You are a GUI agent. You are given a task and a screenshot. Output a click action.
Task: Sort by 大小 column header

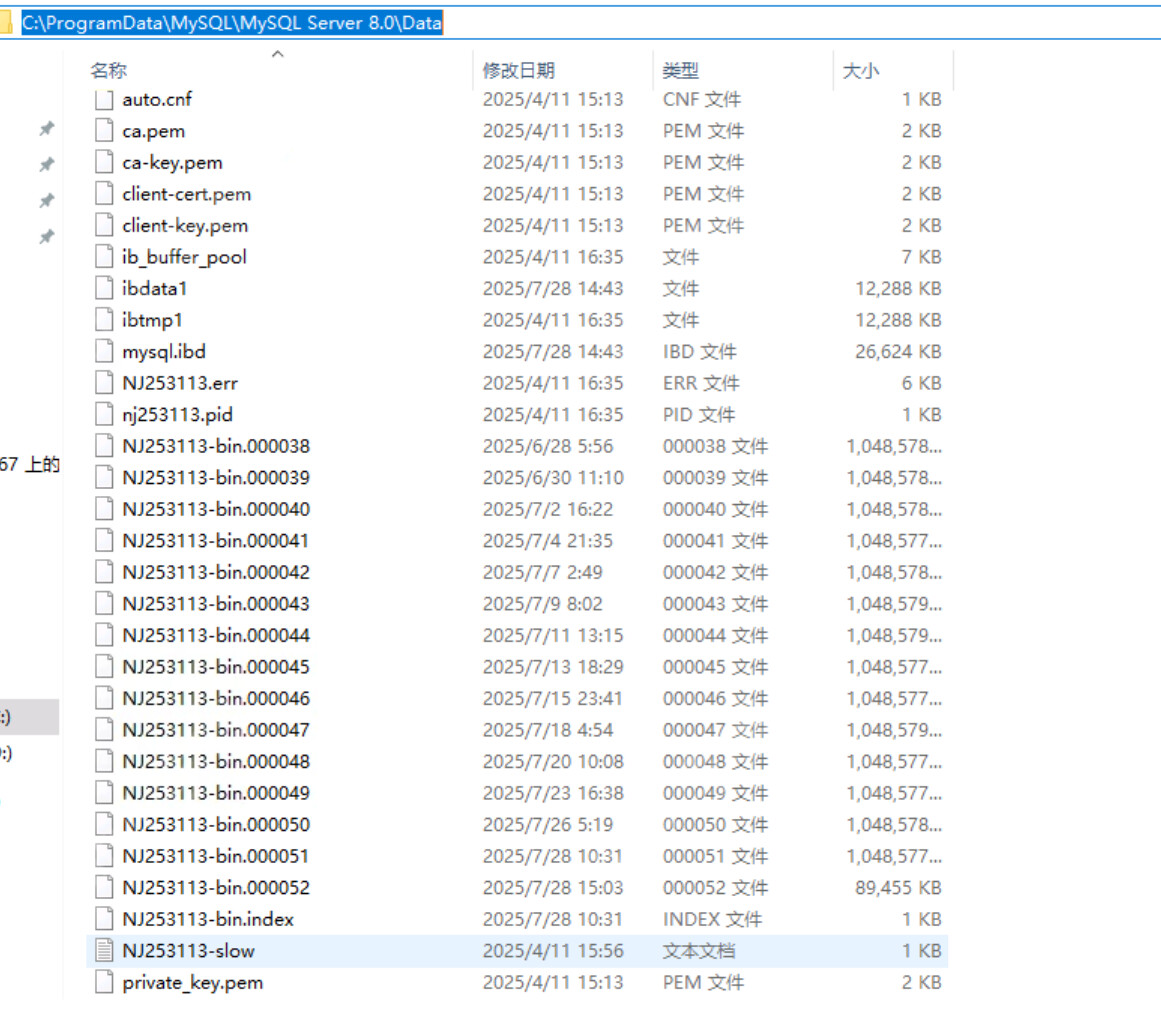860,71
